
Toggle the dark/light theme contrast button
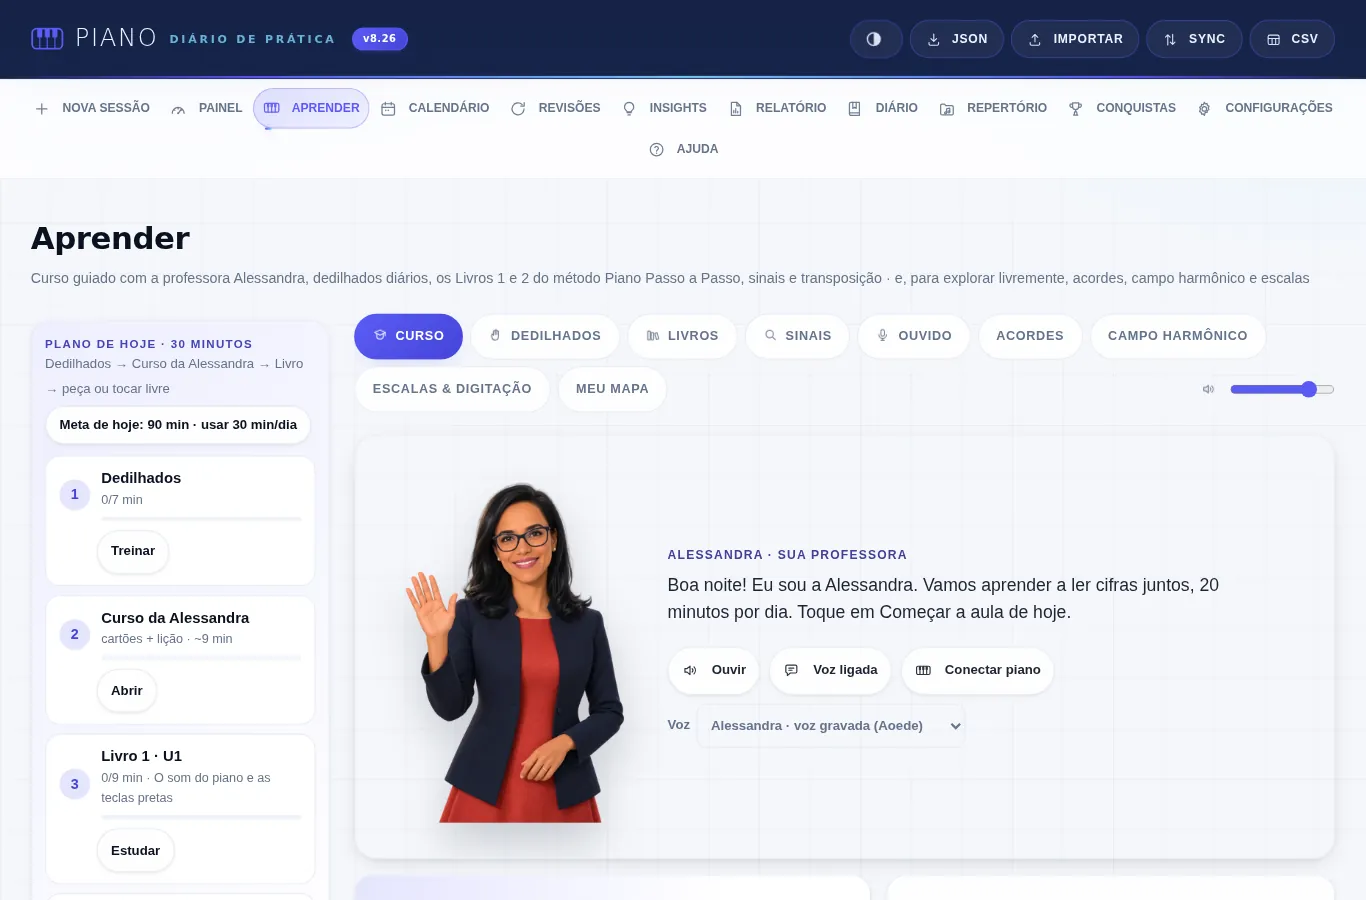pos(875,39)
